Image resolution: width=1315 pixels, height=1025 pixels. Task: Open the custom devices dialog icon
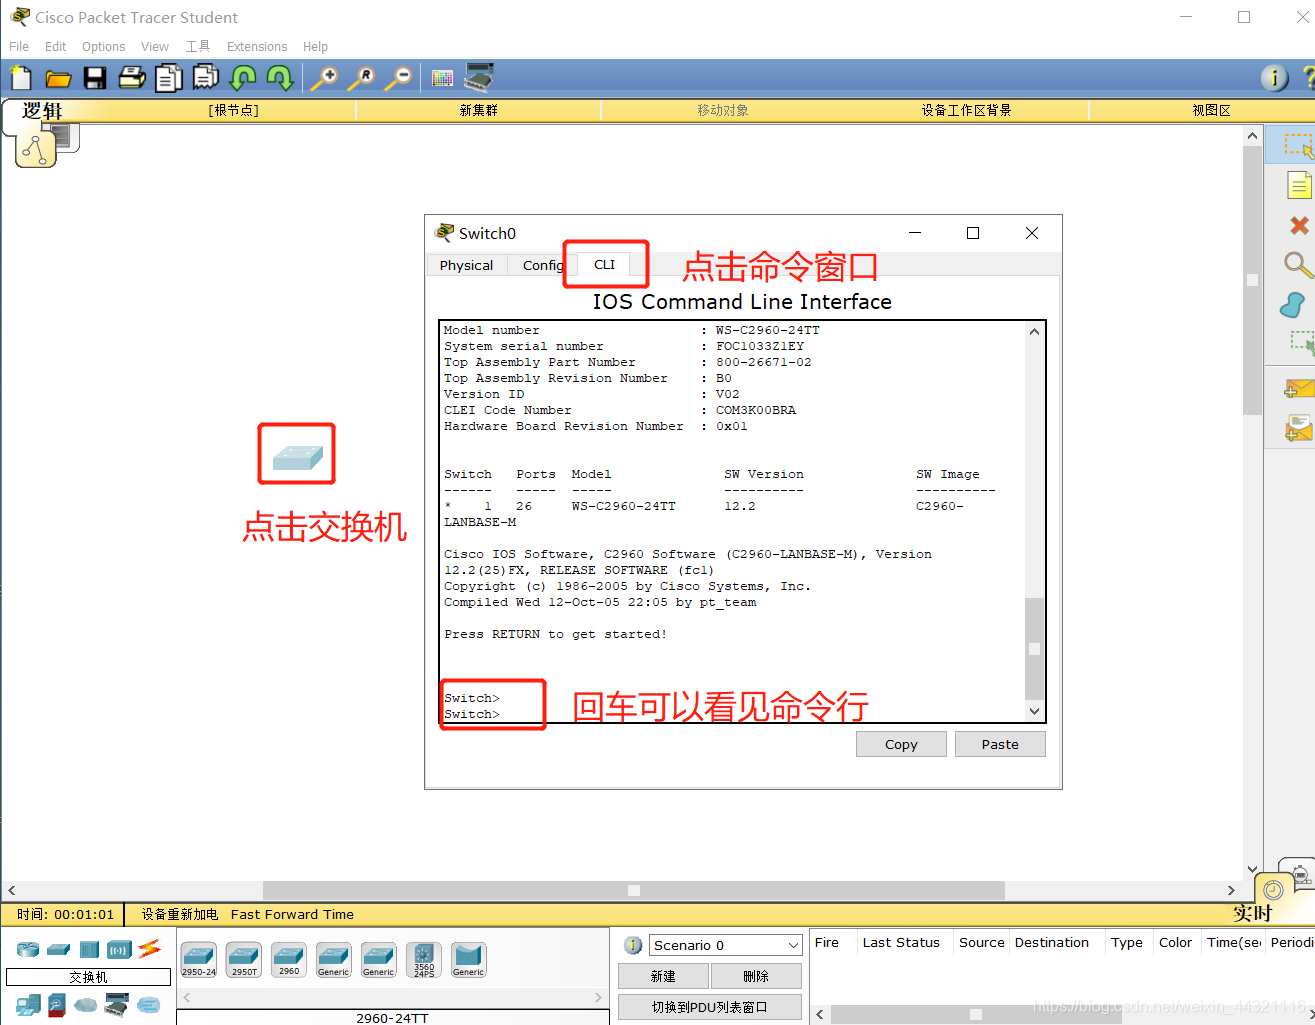coord(479,77)
